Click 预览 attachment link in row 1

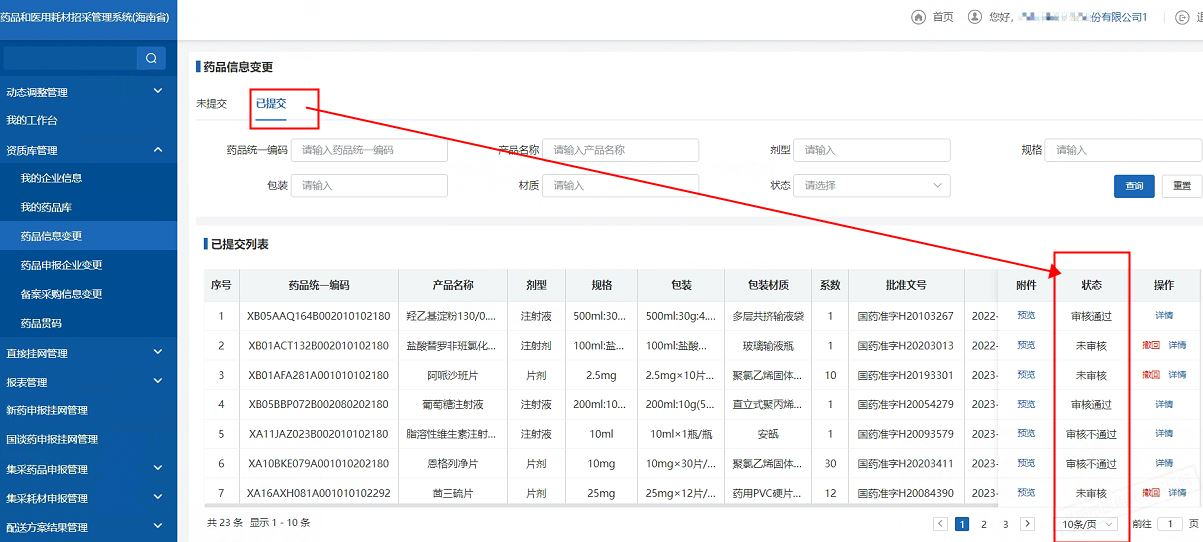click(x=1026, y=315)
